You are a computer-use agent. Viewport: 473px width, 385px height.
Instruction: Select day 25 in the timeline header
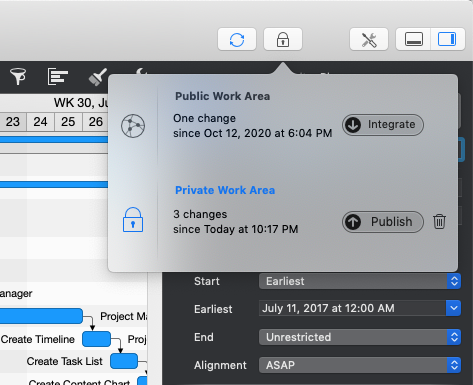tap(68, 122)
